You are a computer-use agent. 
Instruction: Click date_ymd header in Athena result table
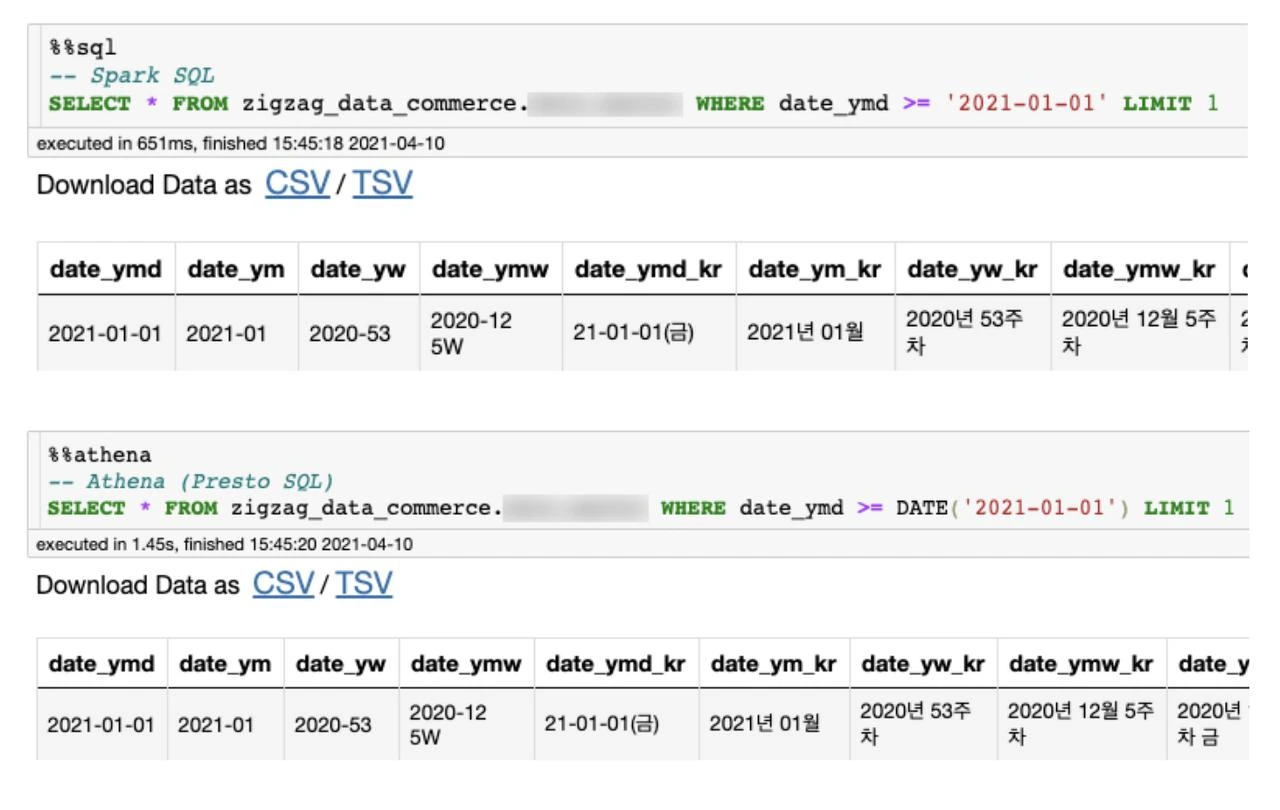tap(102, 664)
